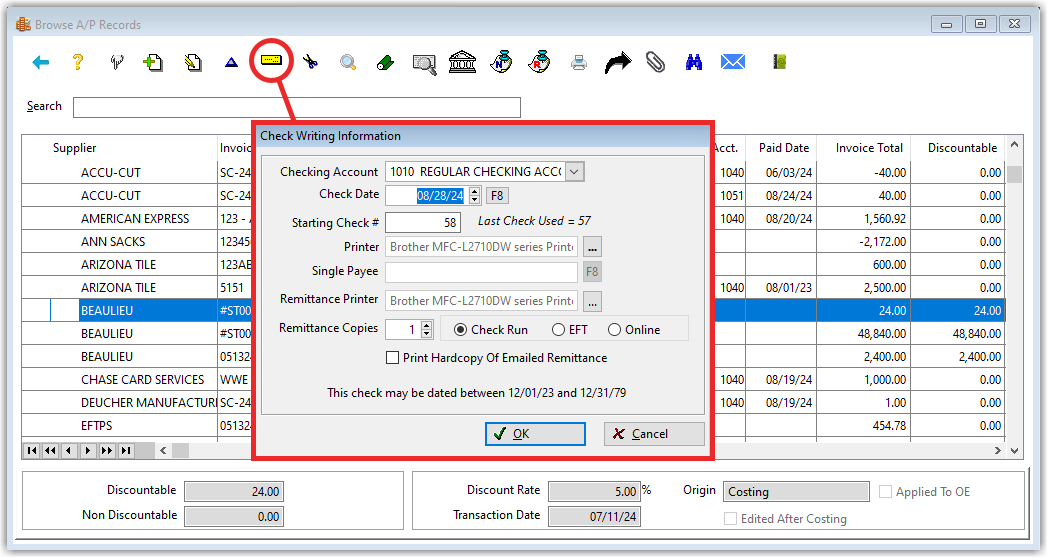Image resolution: width=1048 pixels, height=558 pixels.
Task: Click the Discountable column header
Action: point(962,148)
